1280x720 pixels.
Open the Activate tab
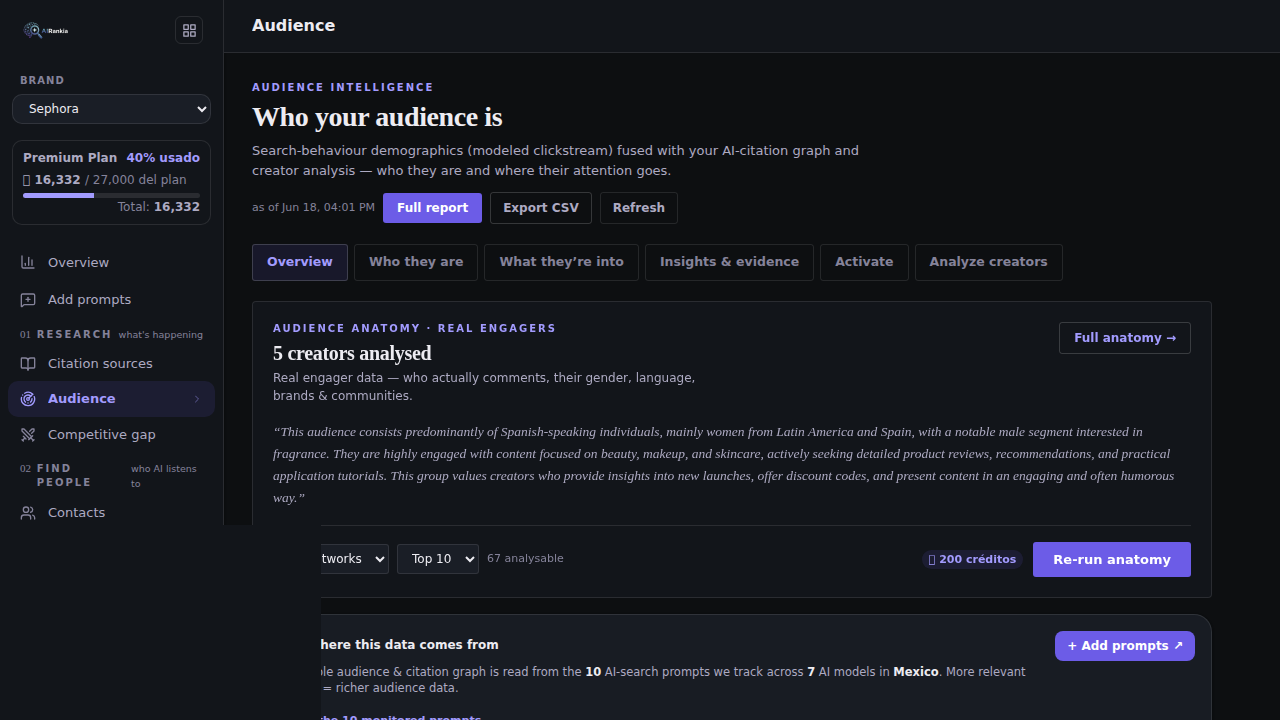coord(864,262)
